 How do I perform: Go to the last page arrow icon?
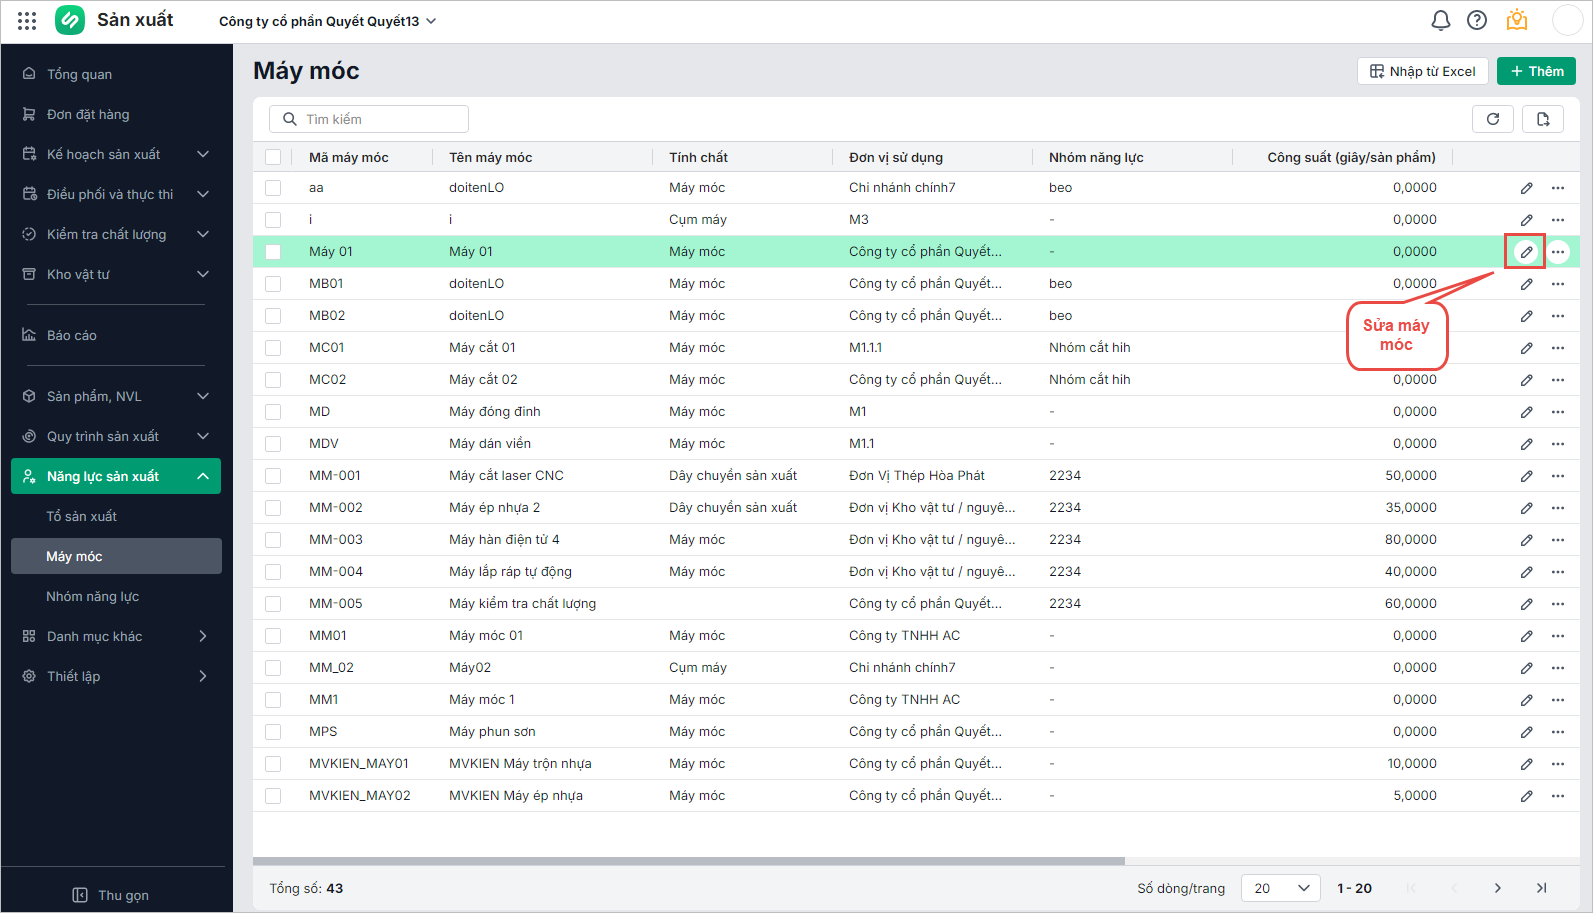[x=1541, y=888]
